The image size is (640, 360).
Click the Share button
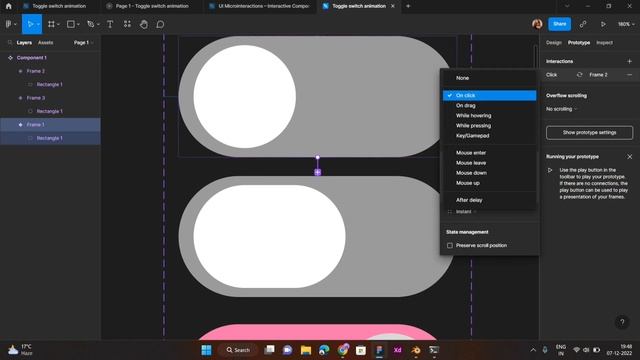coord(559,24)
